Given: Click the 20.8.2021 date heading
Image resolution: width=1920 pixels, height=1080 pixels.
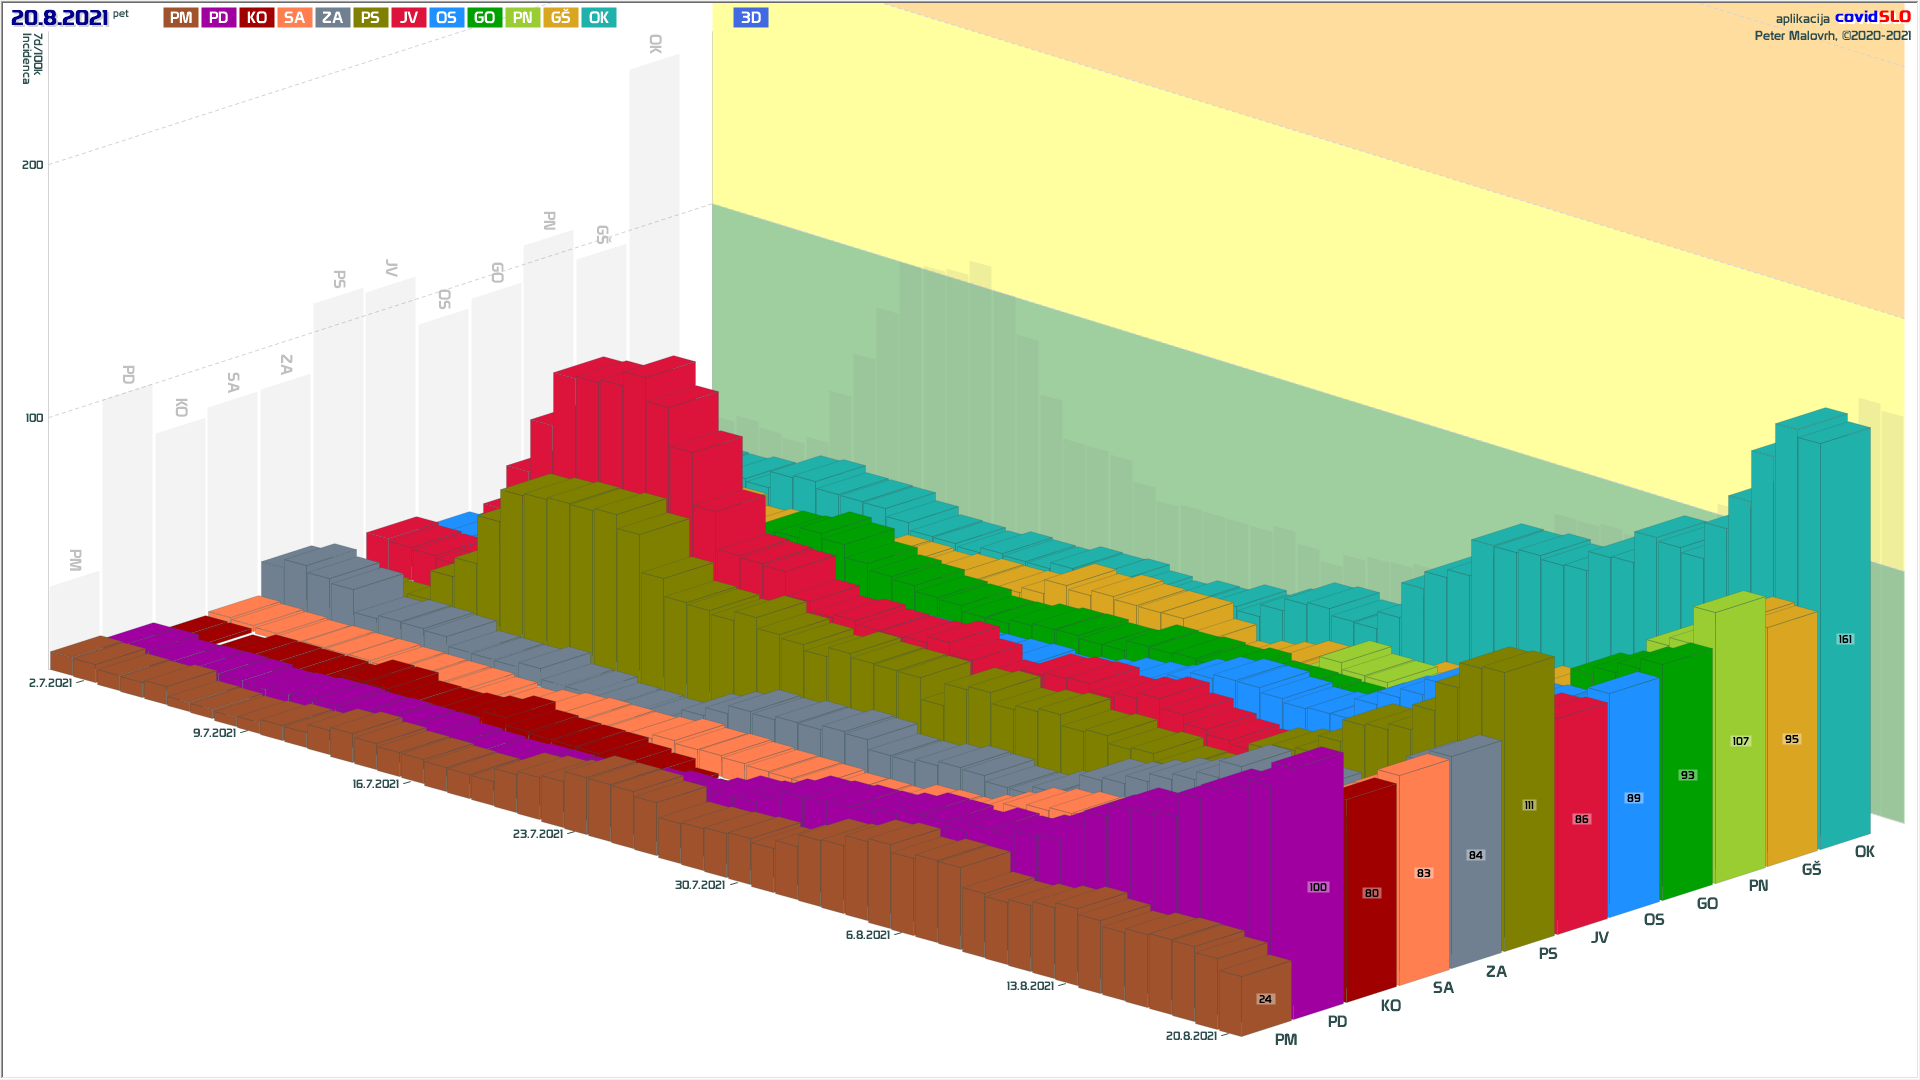Looking at the screenshot, I should point(59,18).
